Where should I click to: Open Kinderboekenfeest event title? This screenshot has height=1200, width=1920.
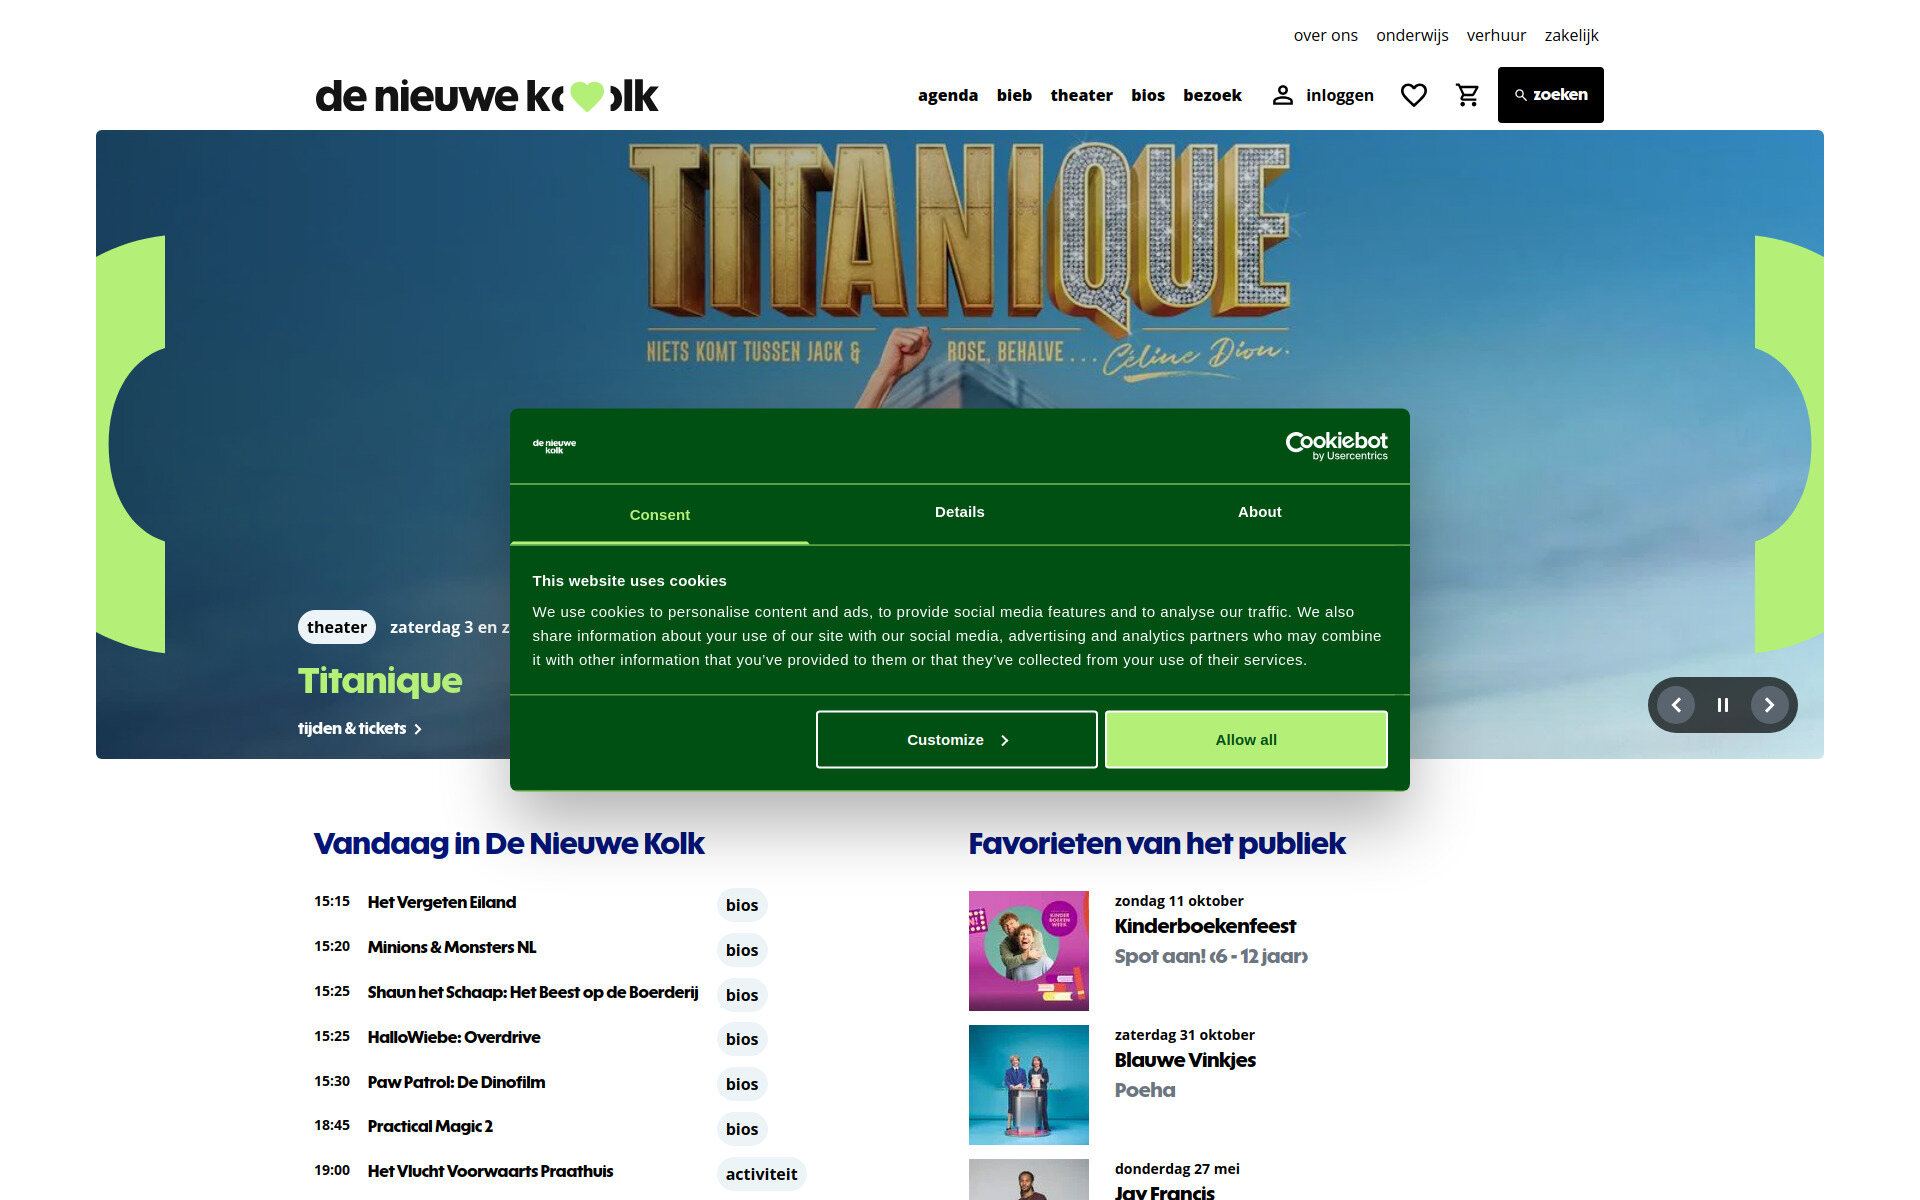pyautogui.click(x=1205, y=926)
